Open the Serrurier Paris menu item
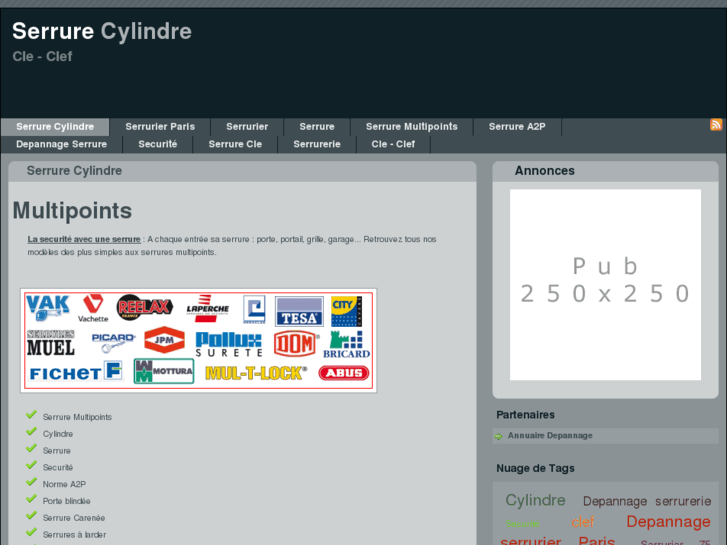The height and width of the screenshot is (545, 727). pos(160,127)
